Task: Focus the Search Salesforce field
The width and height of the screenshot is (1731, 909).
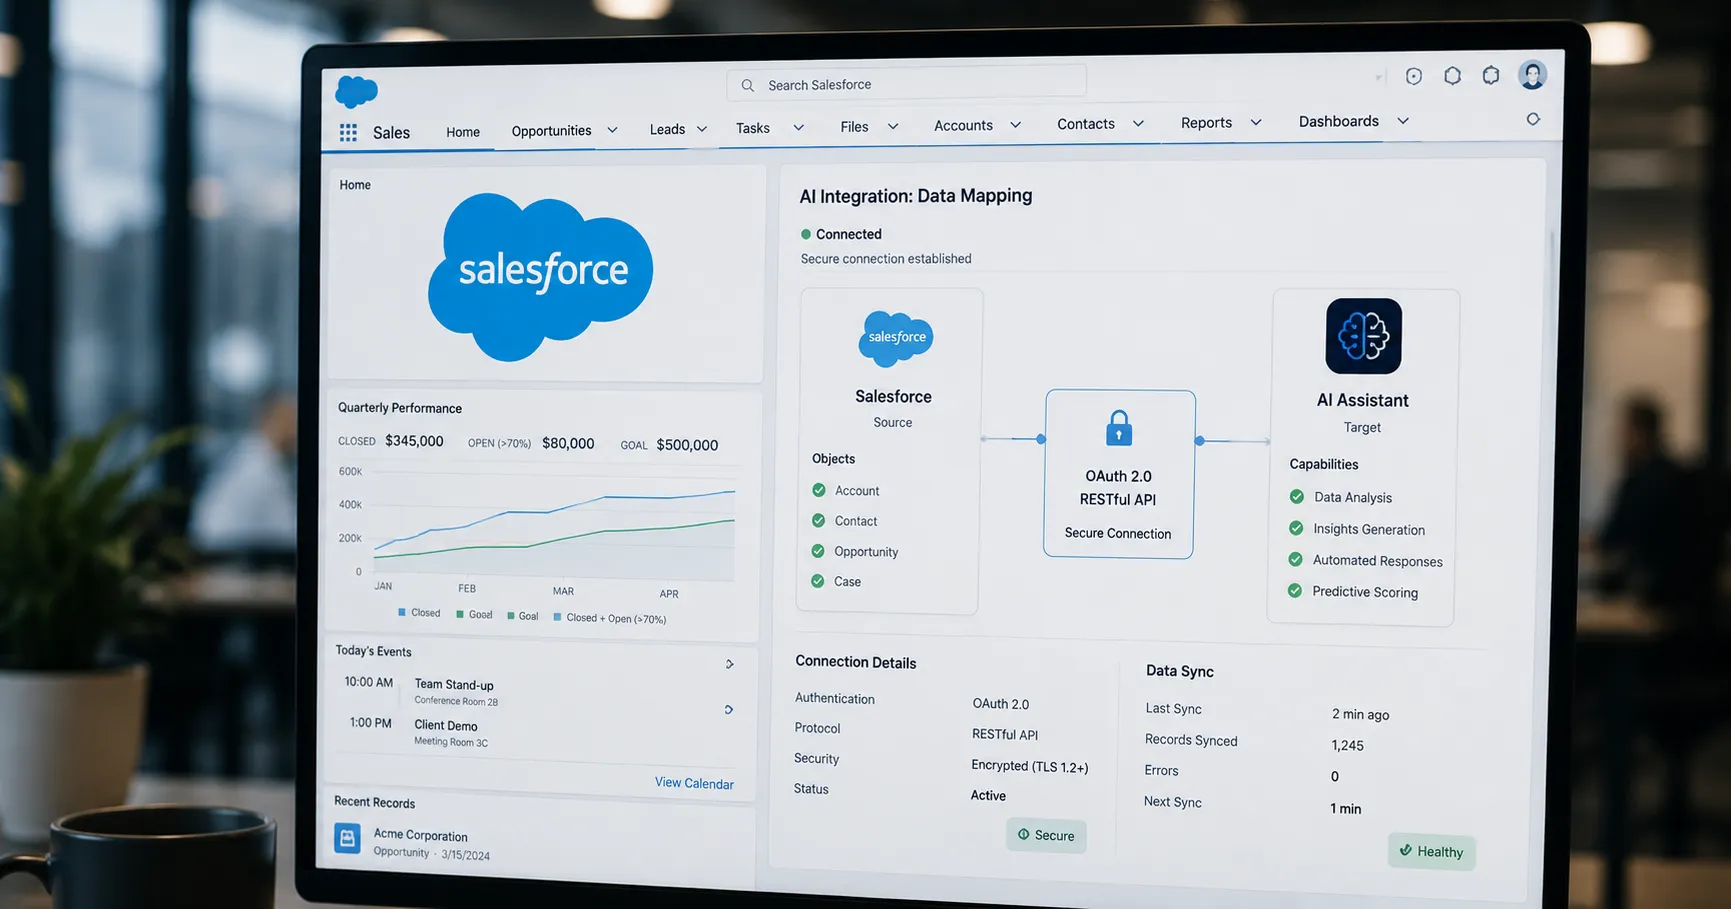Action: (906, 85)
